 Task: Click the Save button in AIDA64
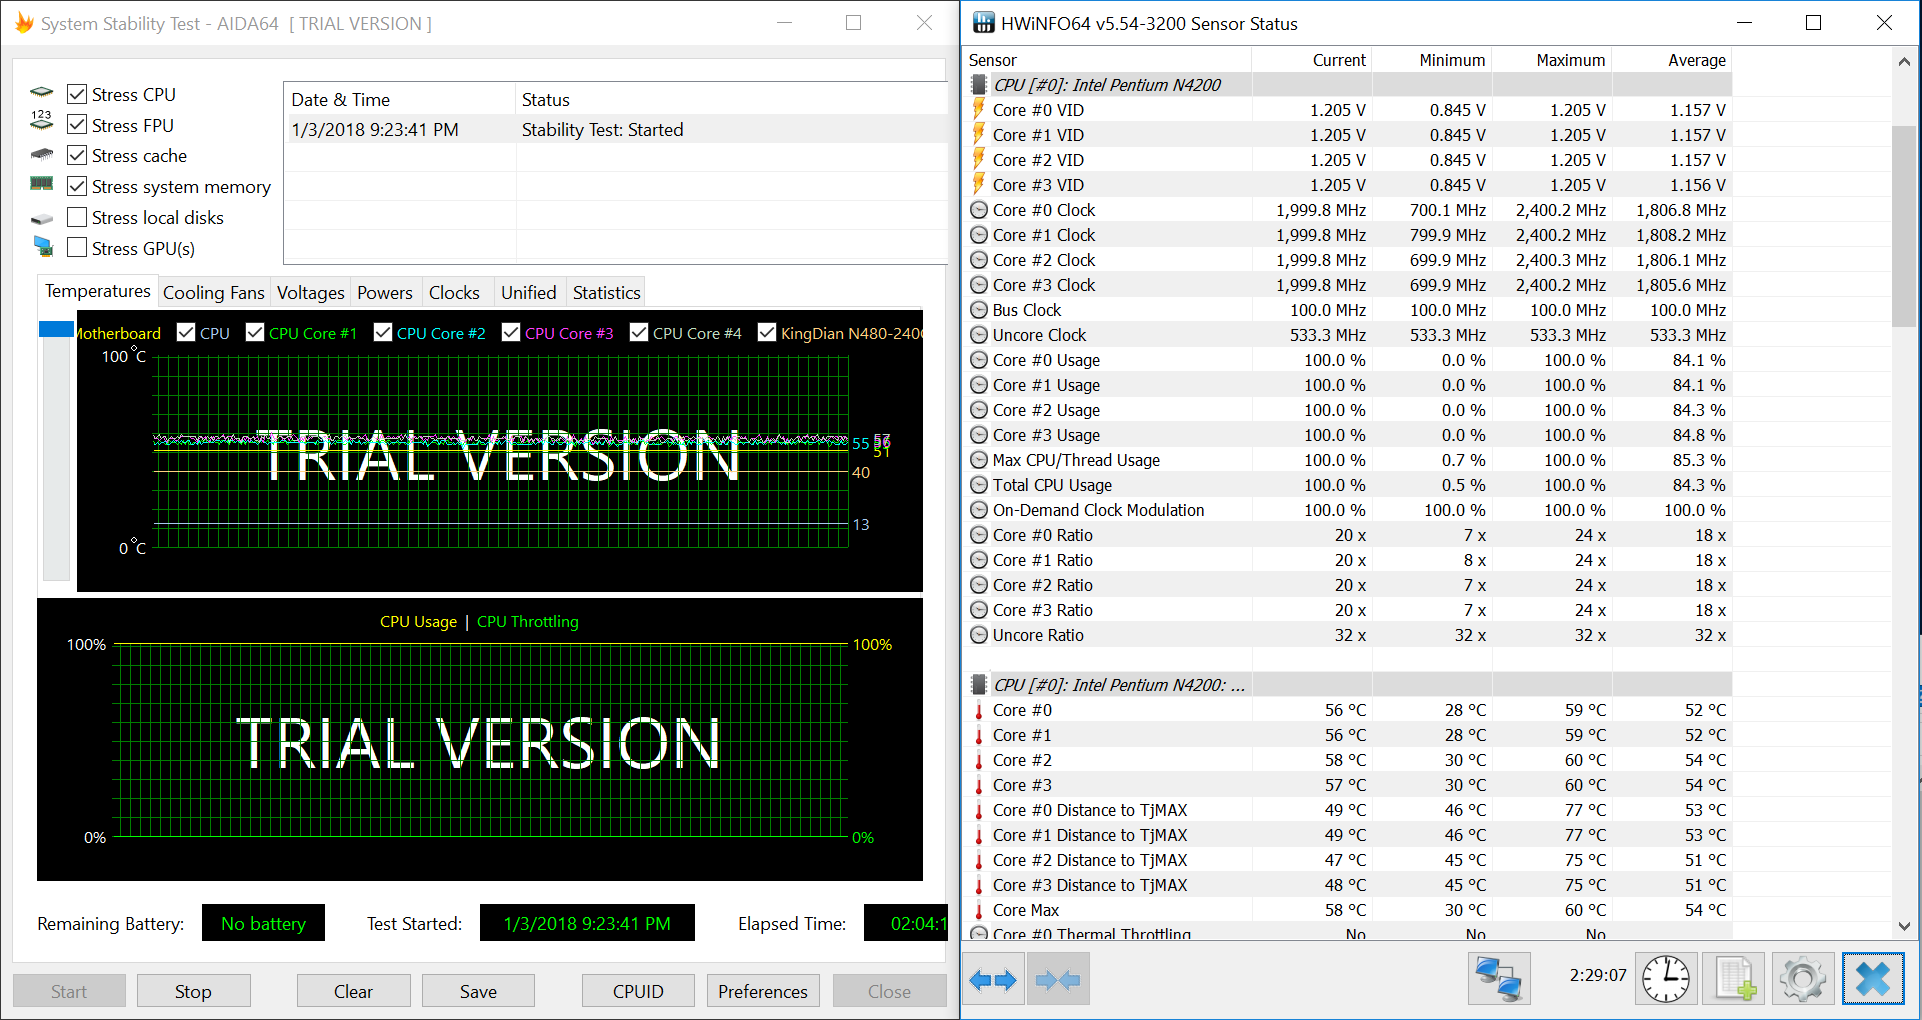(478, 991)
